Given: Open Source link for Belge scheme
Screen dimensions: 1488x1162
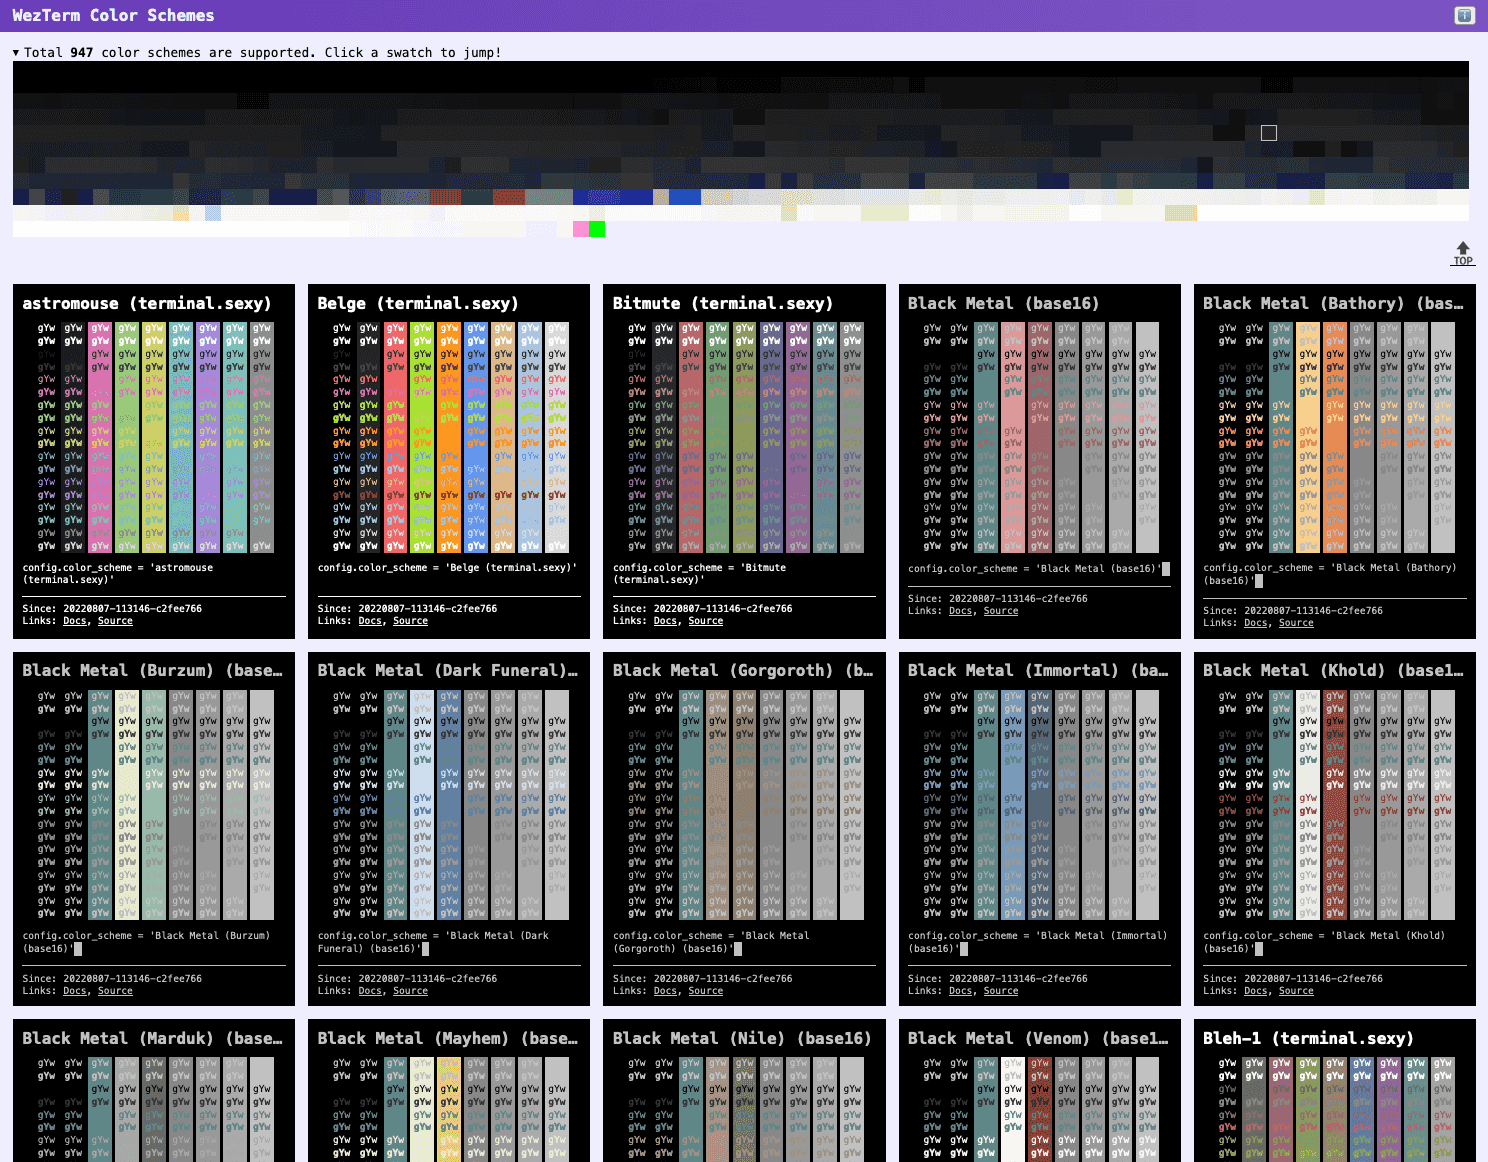Looking at the screenshot, I should [x=410, y=621].
